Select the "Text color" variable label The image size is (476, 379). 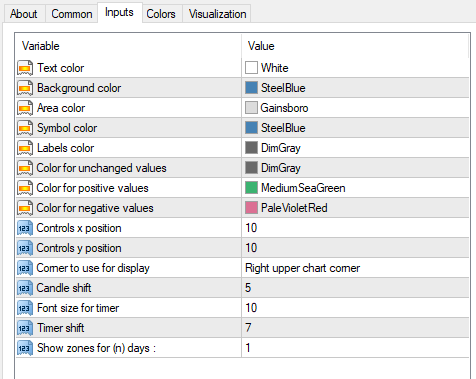[x=61, y=68]
